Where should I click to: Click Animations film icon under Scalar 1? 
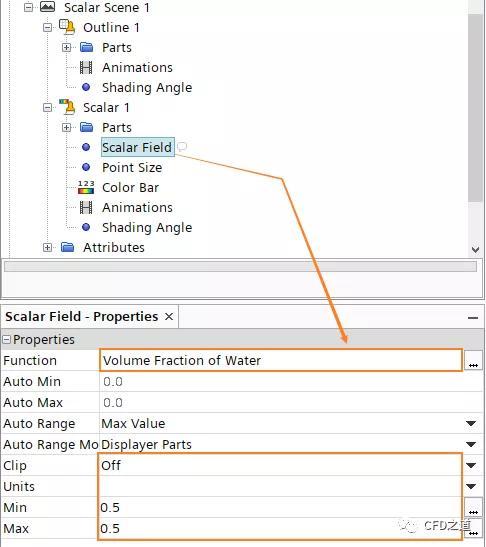click(86, 208)
